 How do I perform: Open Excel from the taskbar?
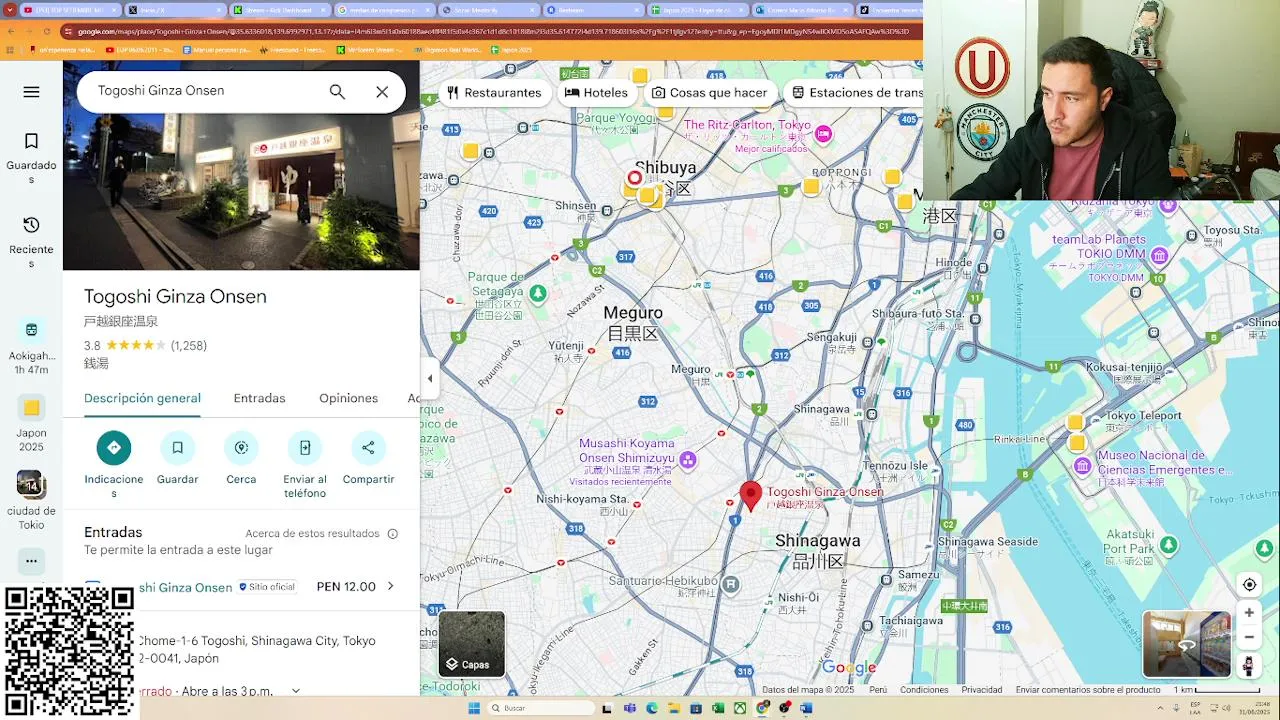coord(718,708)
